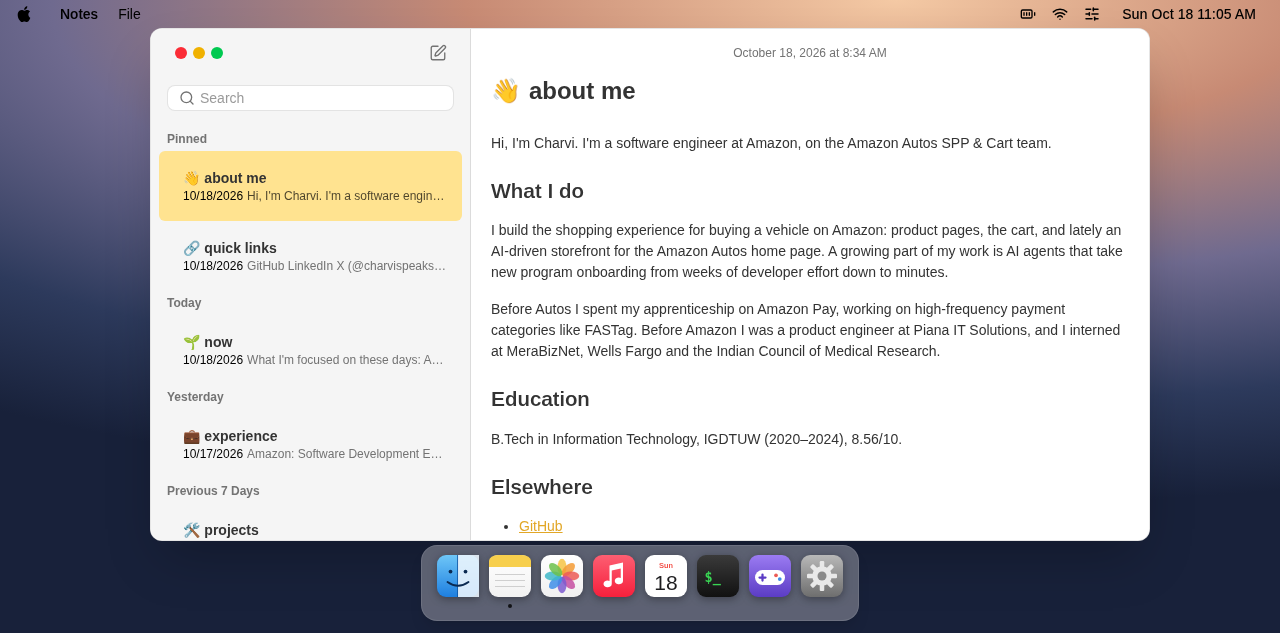Image resolution: width=1280 pixels, height=633 pixels.
Task: Open the game controller app in Dock
Action: (x=770, y=576)
